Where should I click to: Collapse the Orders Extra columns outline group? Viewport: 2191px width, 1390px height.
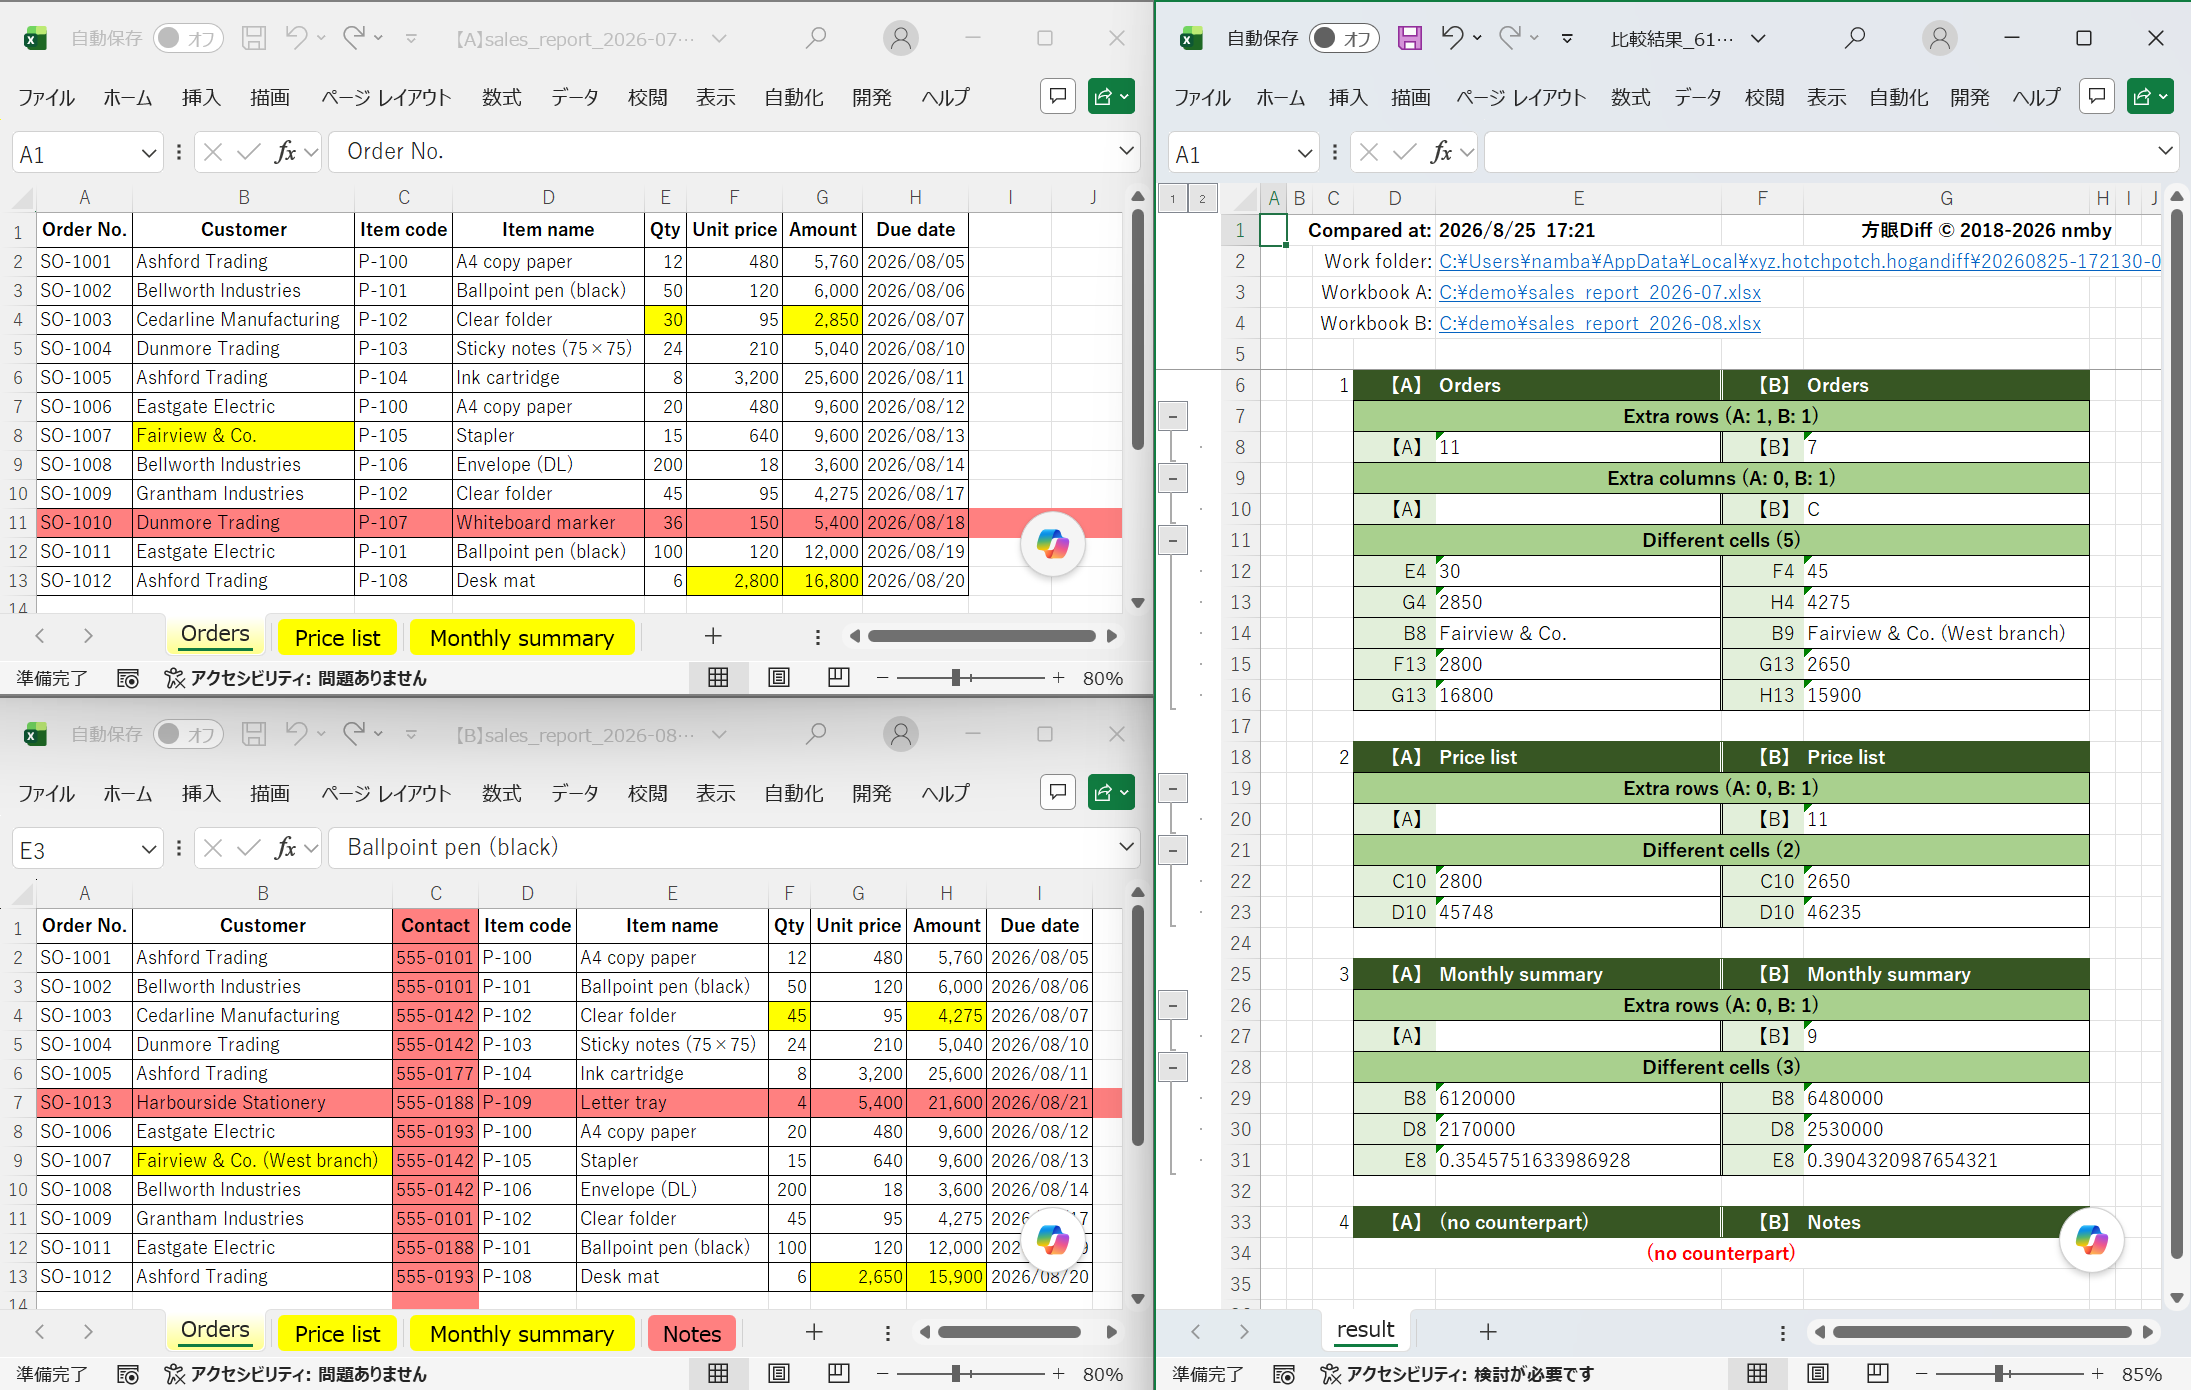pos(1173,478)
